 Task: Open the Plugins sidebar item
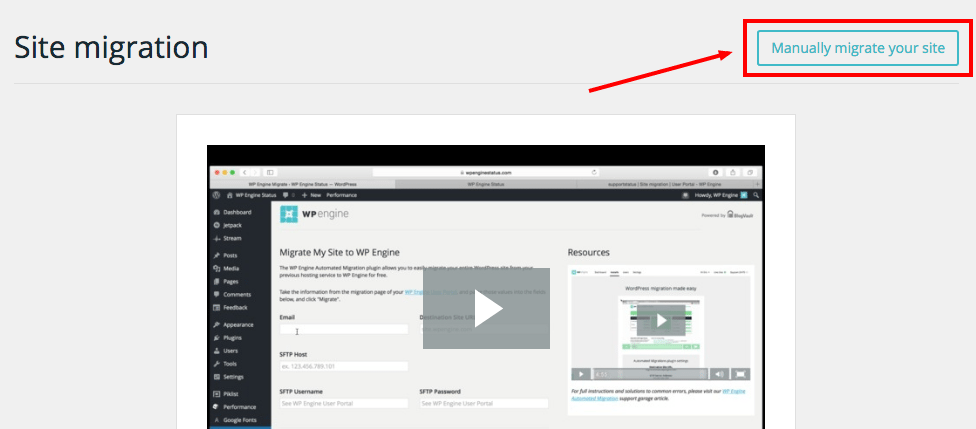coord(232,338)
